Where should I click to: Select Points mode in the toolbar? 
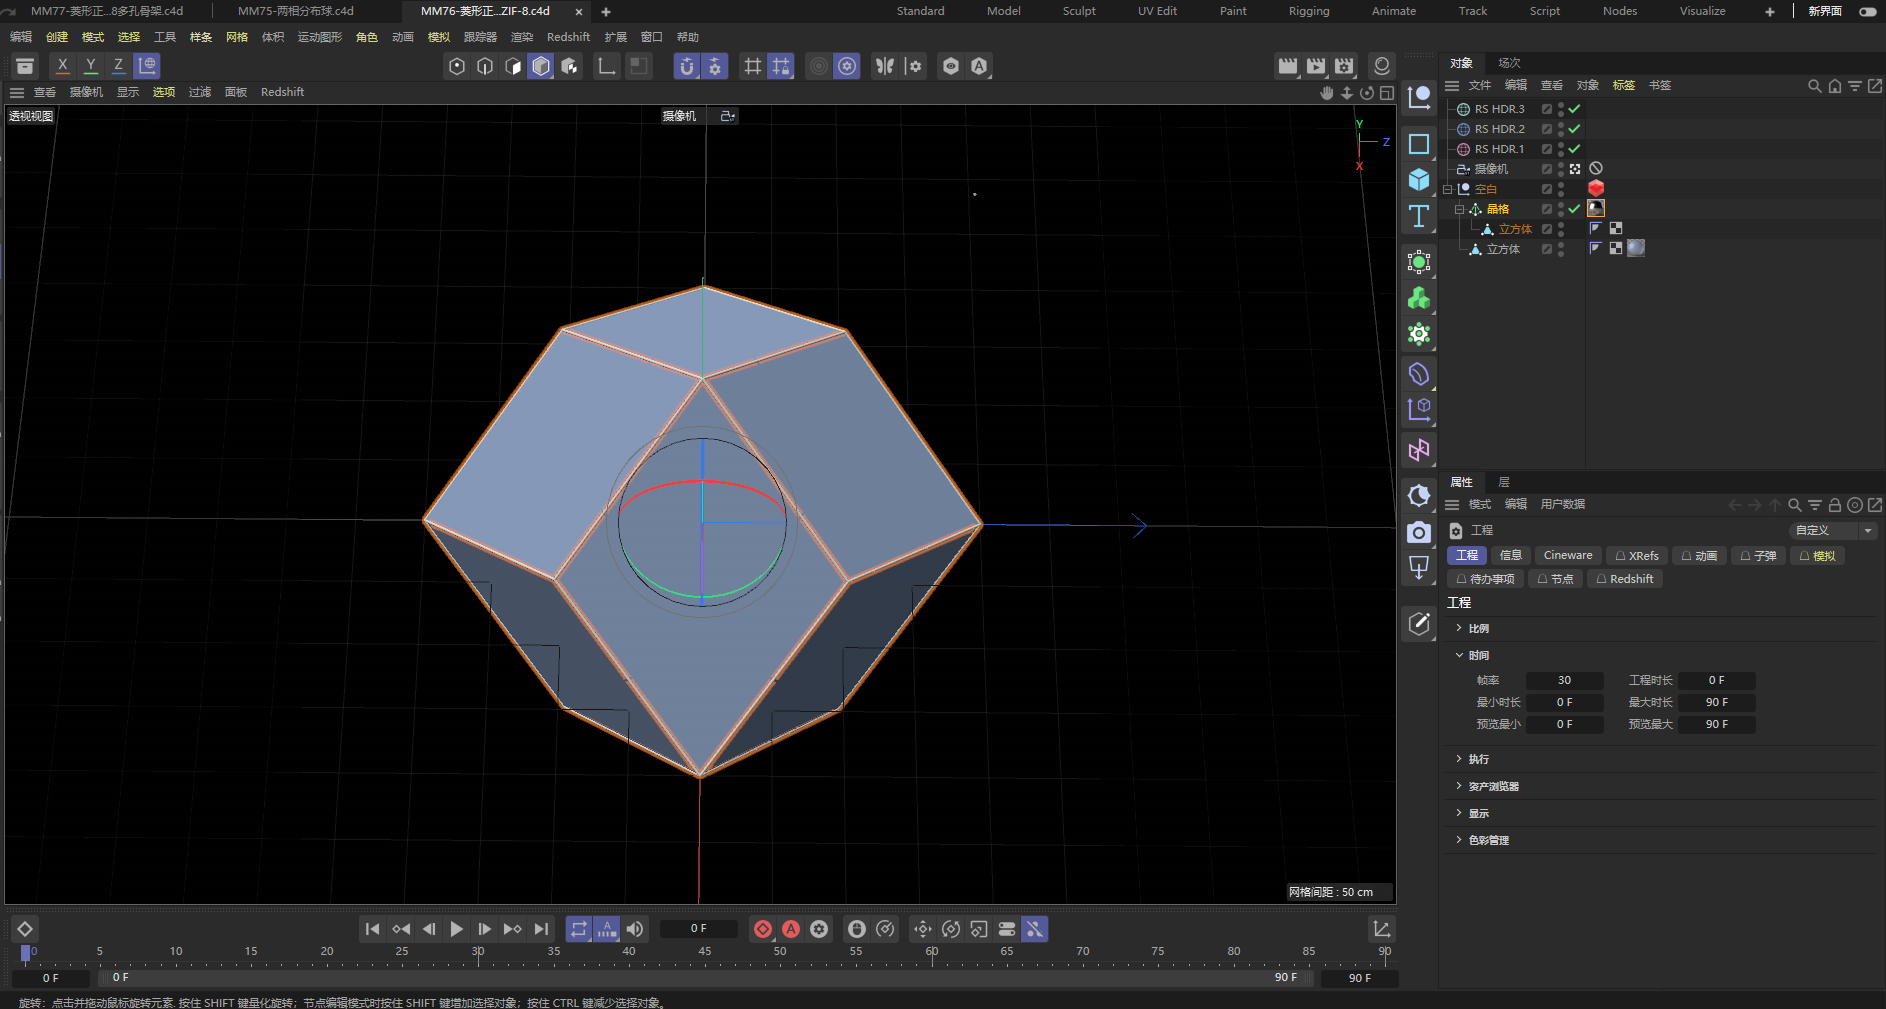[457, 66]
